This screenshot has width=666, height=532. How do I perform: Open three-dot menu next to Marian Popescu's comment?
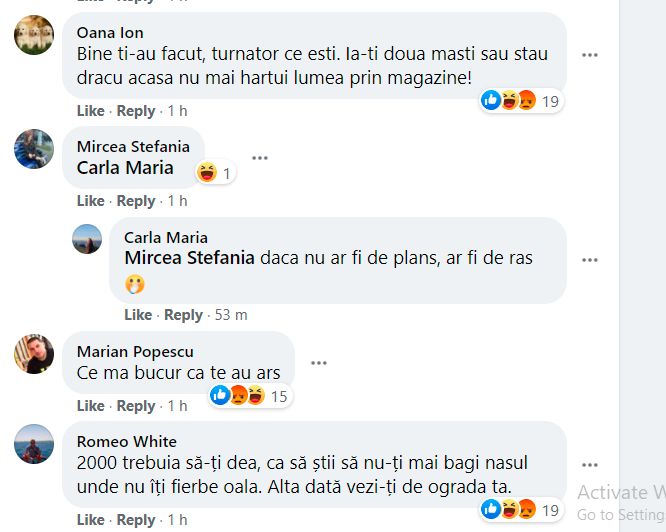(x=318, y=362)
